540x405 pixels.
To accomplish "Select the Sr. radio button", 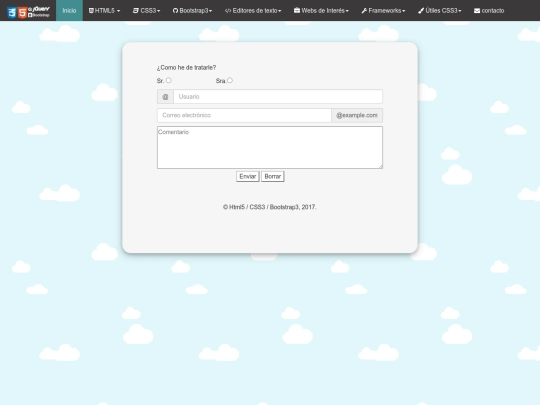I will pyautogui.click(x=168, y=80).
